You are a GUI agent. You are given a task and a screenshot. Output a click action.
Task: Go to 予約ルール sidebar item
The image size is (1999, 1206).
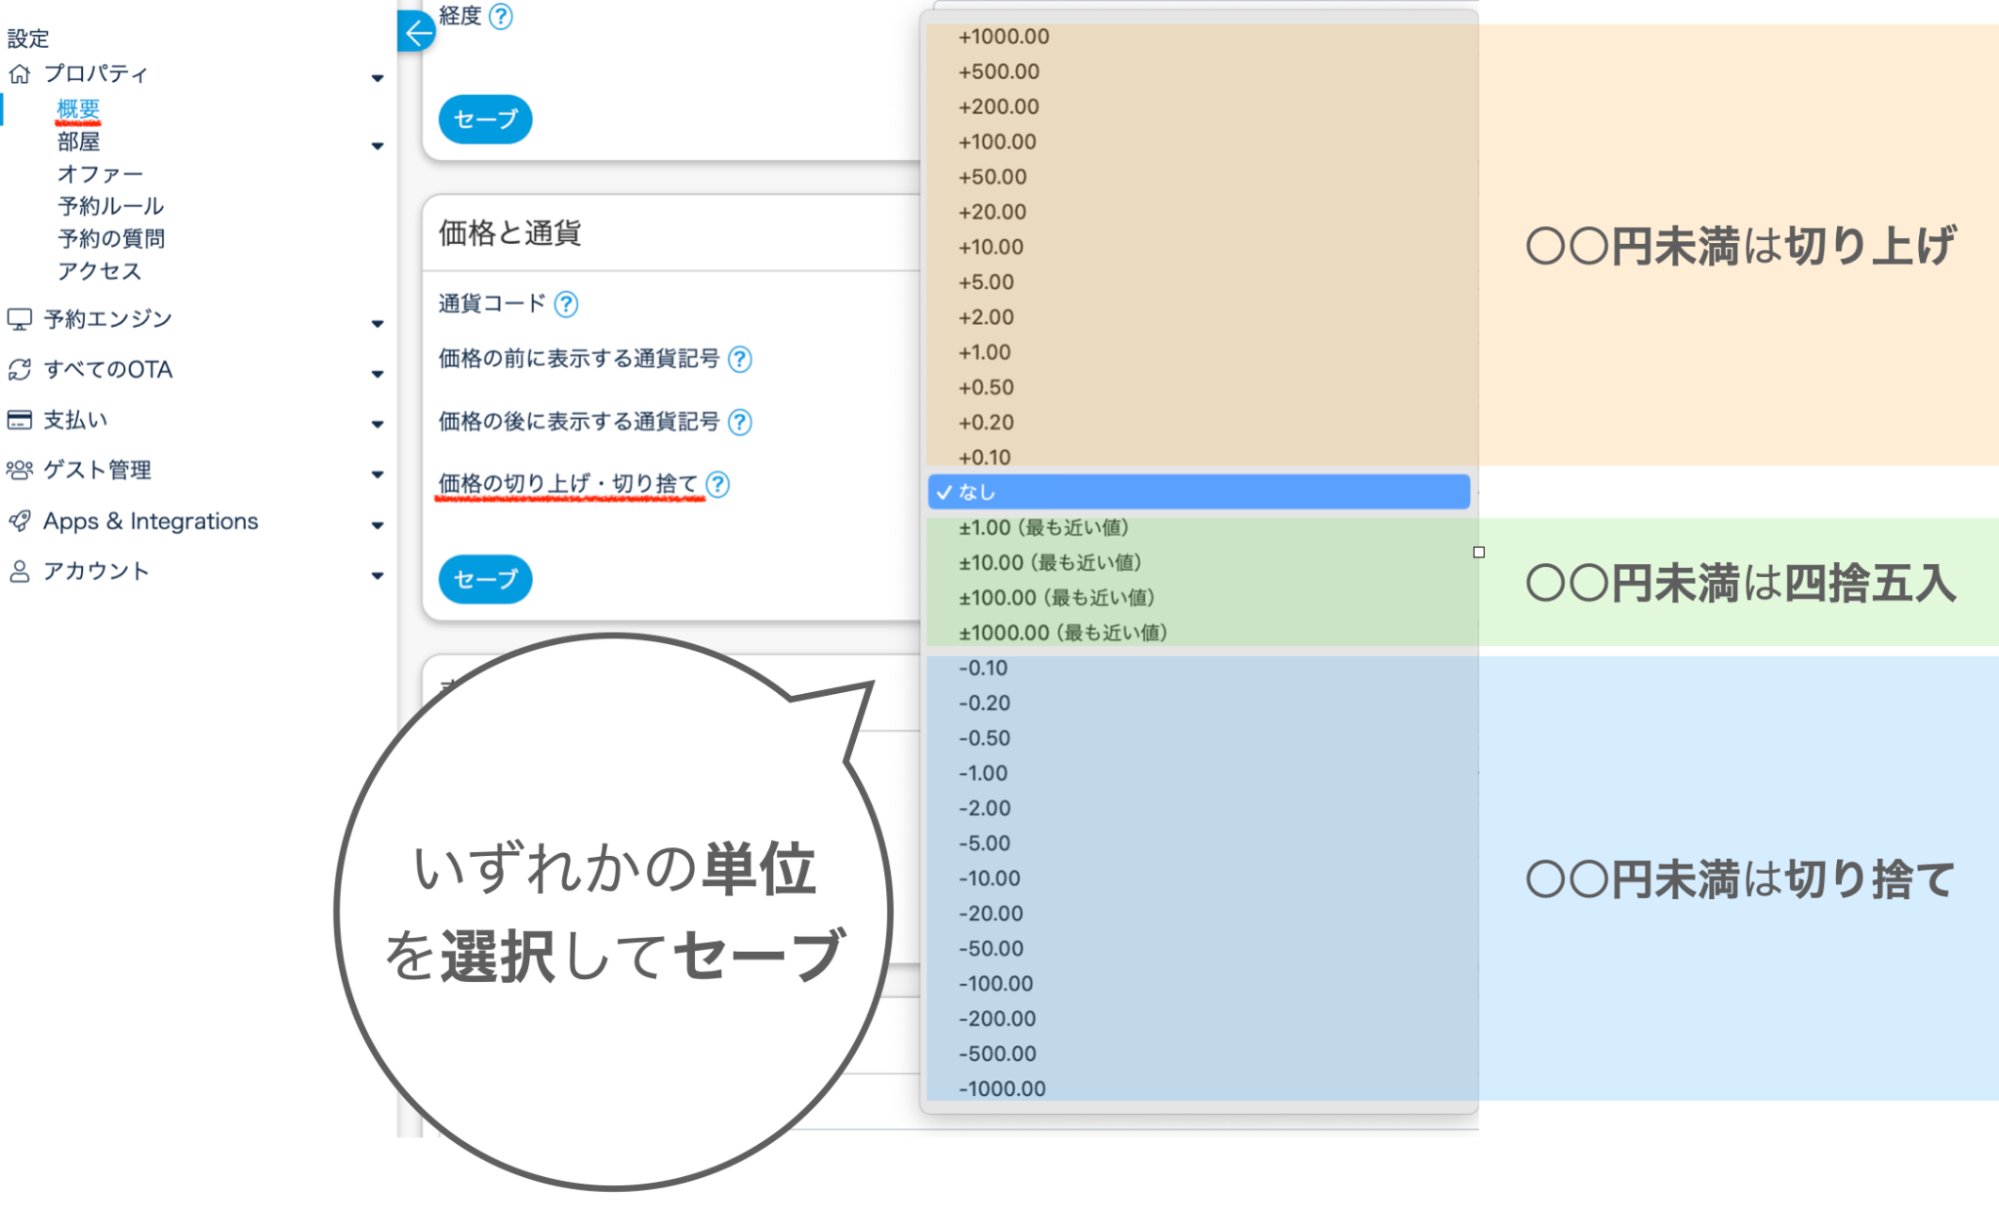[110, 206]
